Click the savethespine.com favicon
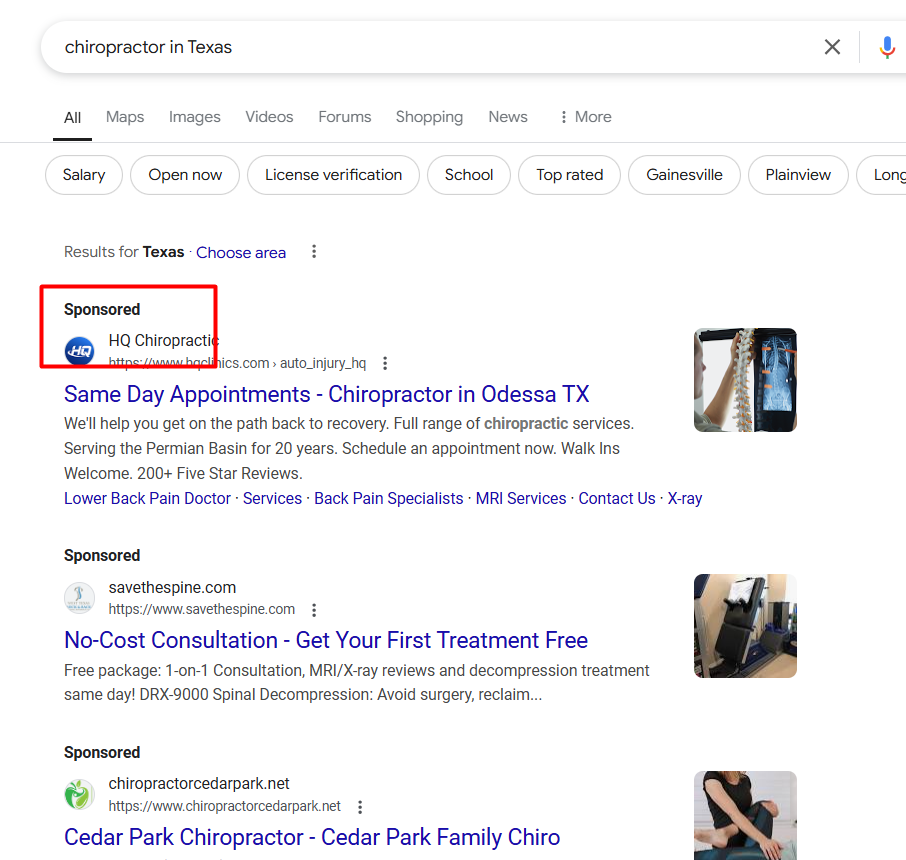906x860 pixels. point(79,598)
